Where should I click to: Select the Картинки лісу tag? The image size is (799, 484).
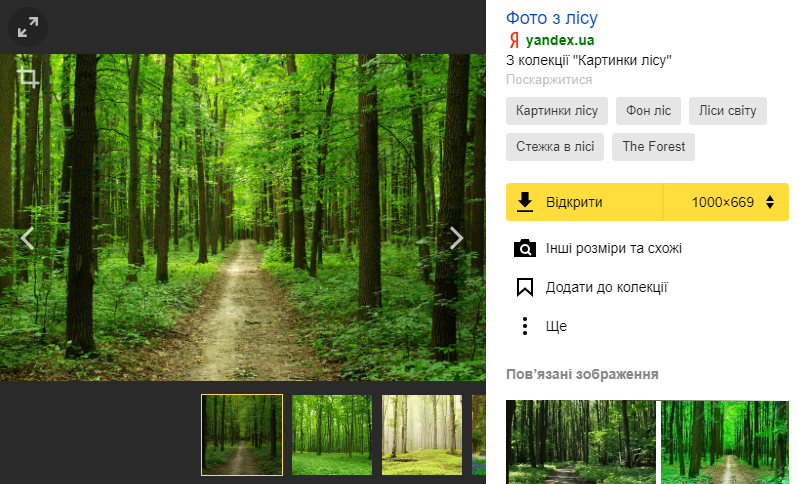557,111
